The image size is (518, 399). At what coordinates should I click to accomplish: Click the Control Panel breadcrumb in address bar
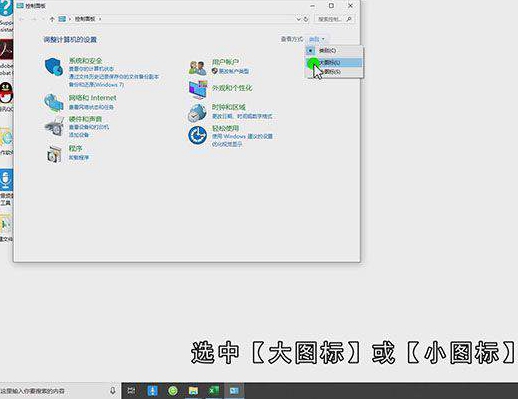(x=85, y=19)
